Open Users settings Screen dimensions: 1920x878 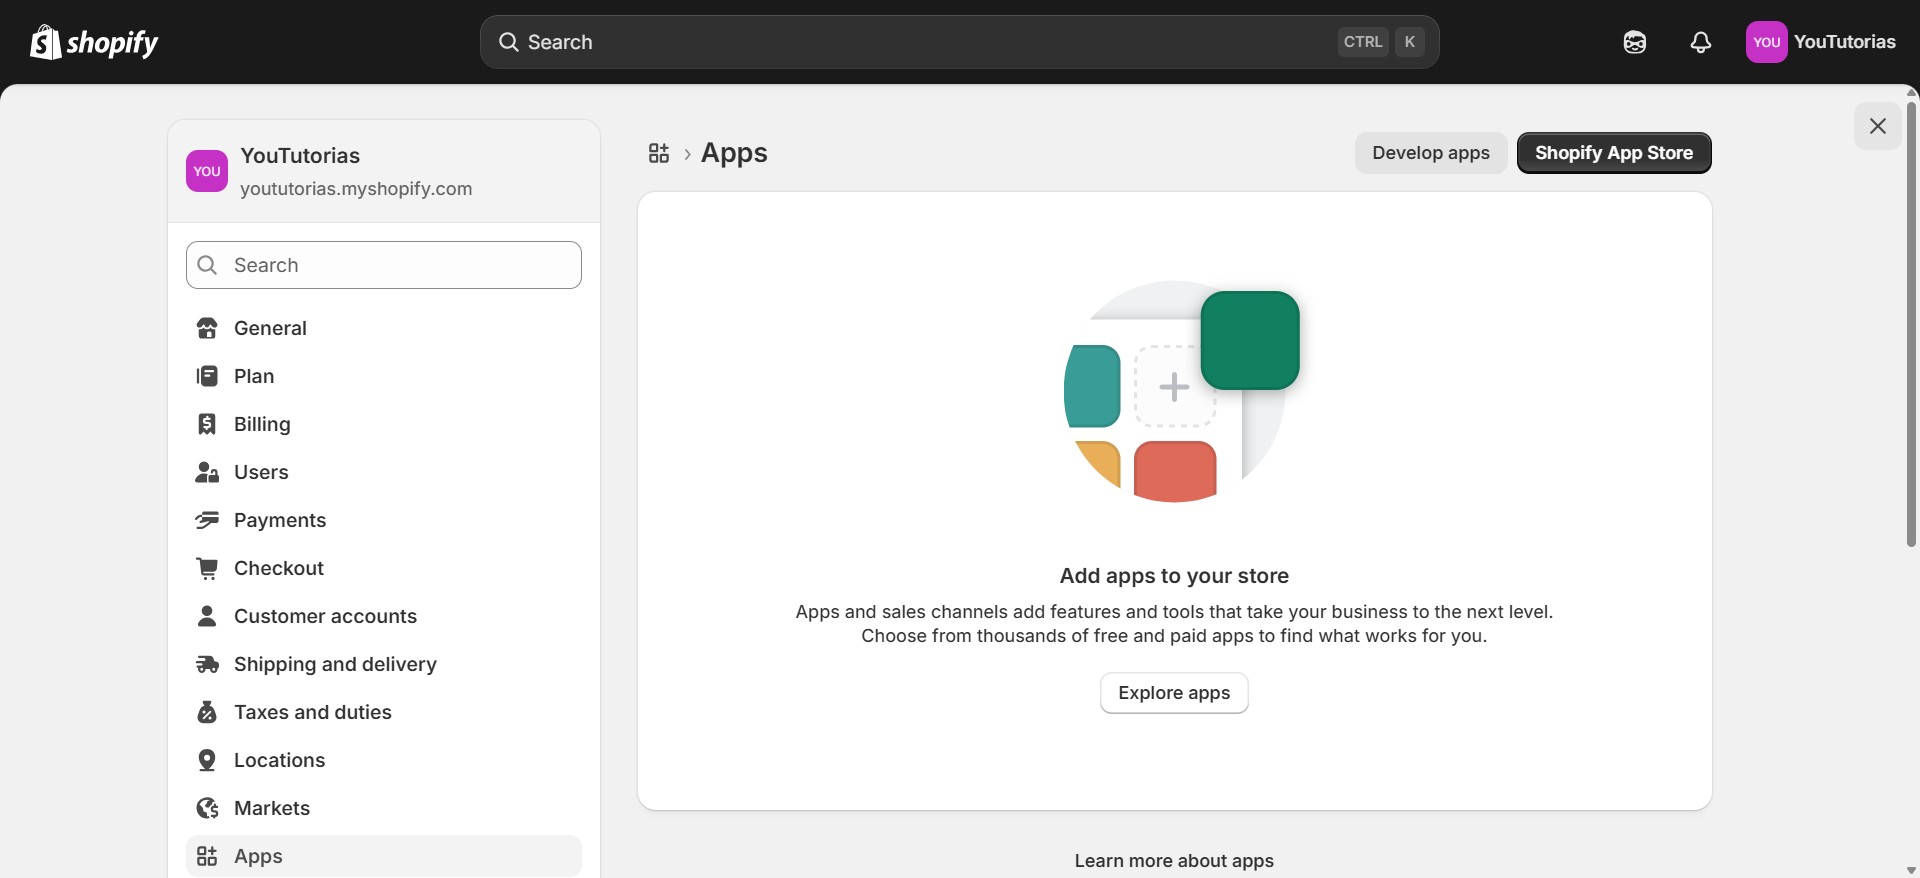click(x=384, y=472)
